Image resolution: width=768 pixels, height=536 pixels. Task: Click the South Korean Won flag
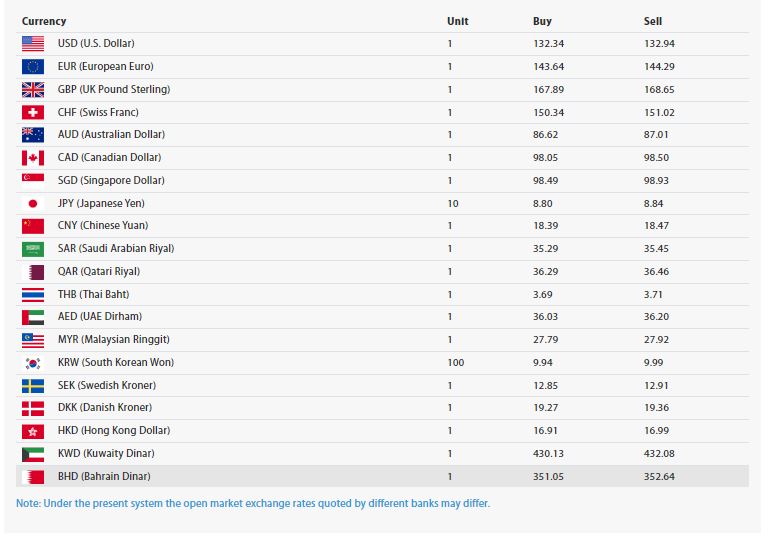[x=33, y=362]
